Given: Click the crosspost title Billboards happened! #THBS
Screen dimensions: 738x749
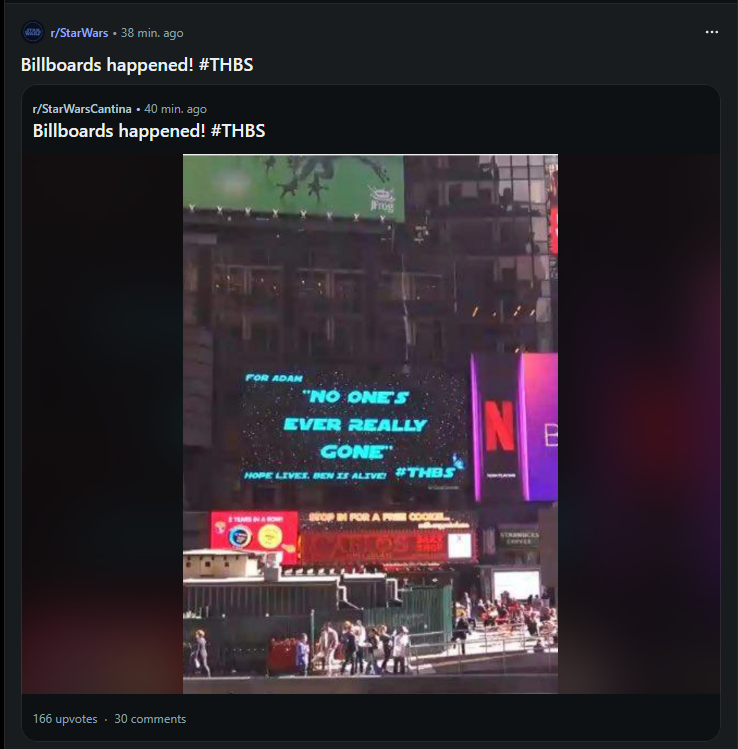Looking at the screenshot, I should [x=149, y=131].
